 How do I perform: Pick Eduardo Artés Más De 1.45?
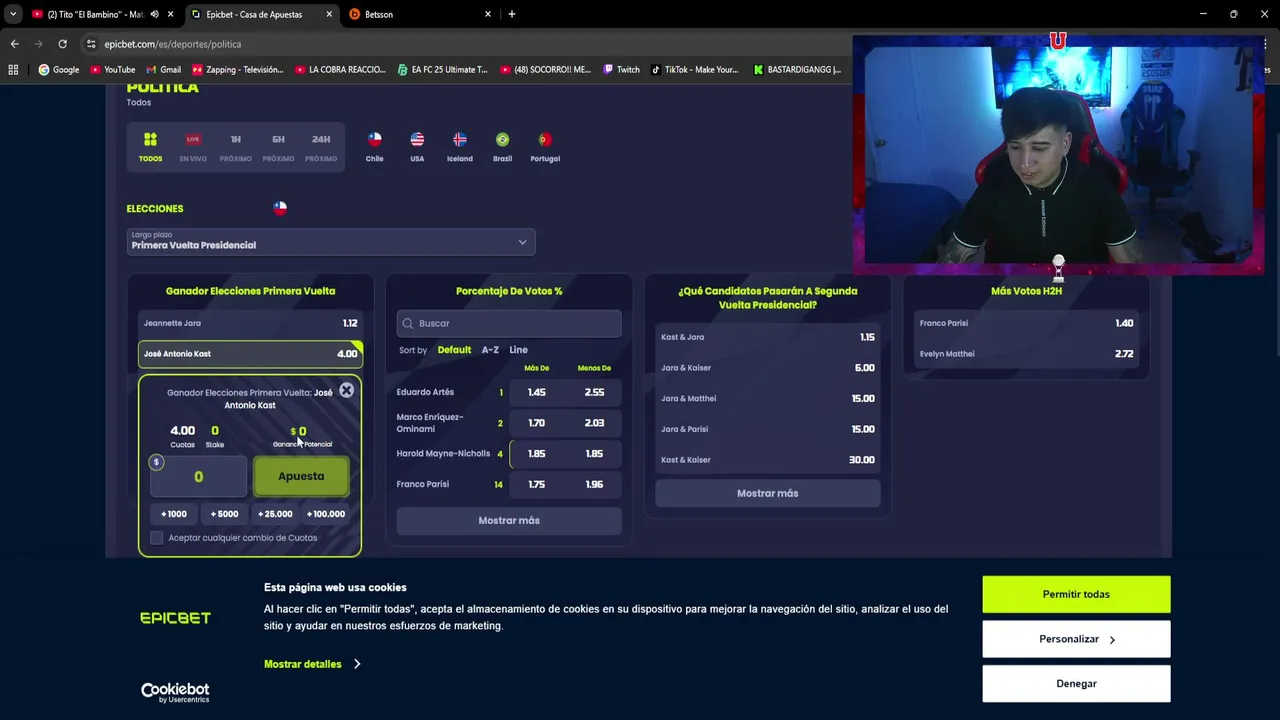pos(537,392)
